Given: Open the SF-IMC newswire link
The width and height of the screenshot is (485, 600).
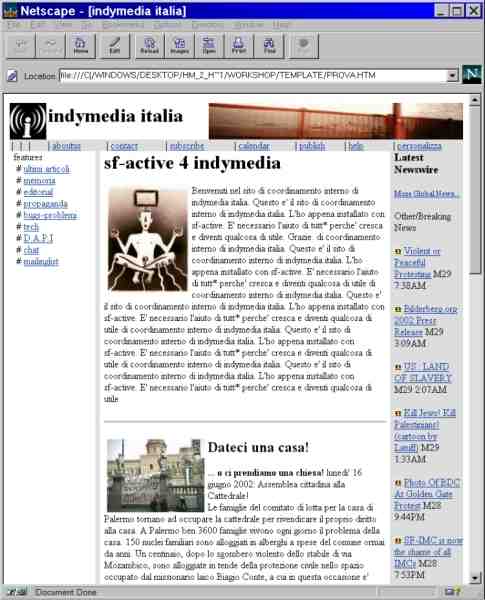Looking at the screenshot, I should pos(428,552).
